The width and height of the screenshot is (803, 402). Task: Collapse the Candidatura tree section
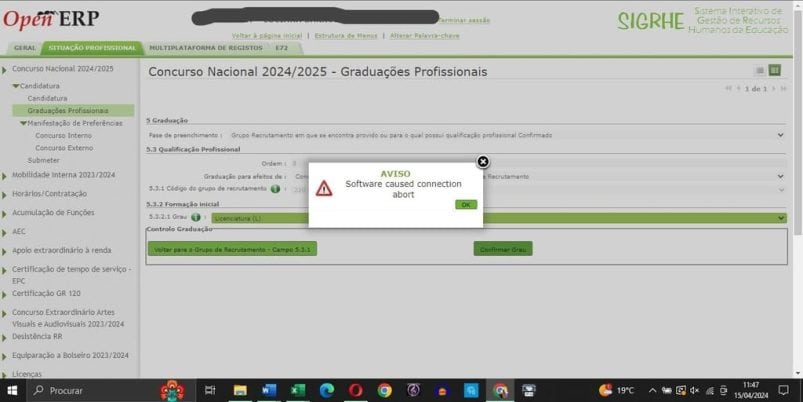(x=16, y=86)
